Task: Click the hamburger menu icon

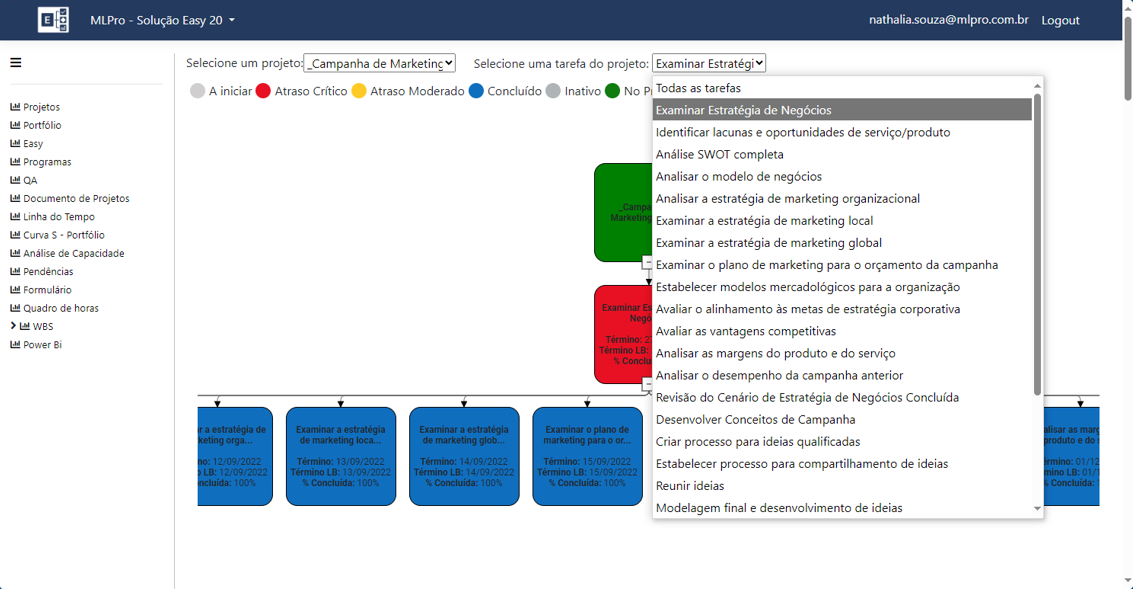Action: (16, 63)
